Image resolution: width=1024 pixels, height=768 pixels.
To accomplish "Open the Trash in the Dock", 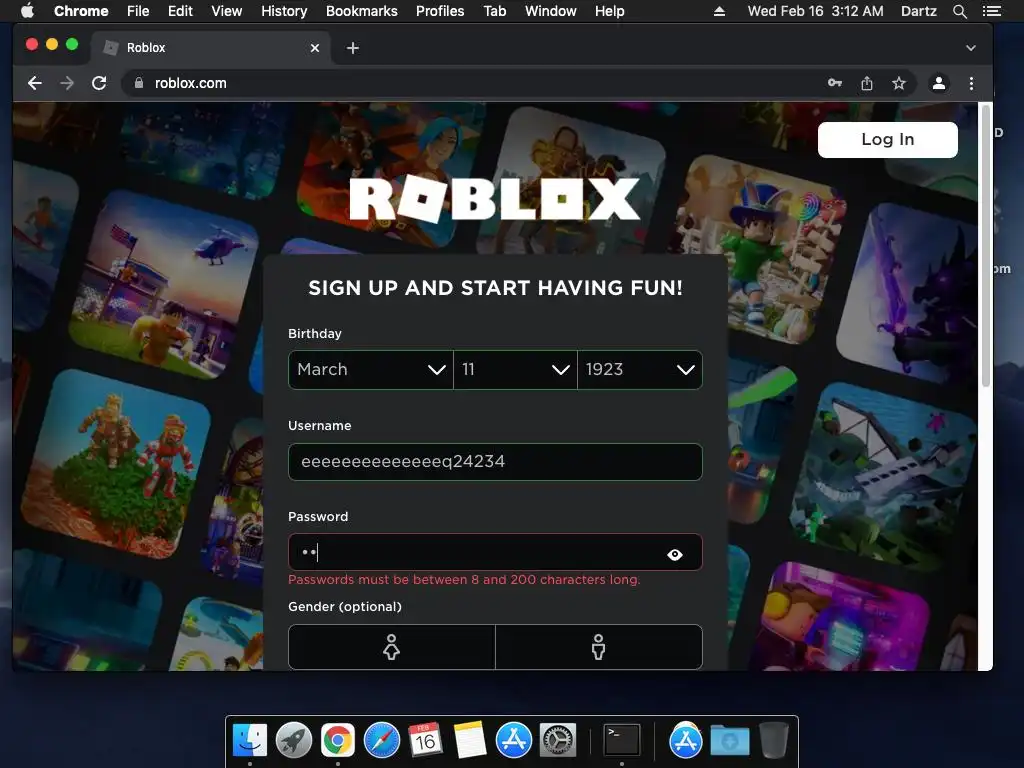I will (774, 741).
